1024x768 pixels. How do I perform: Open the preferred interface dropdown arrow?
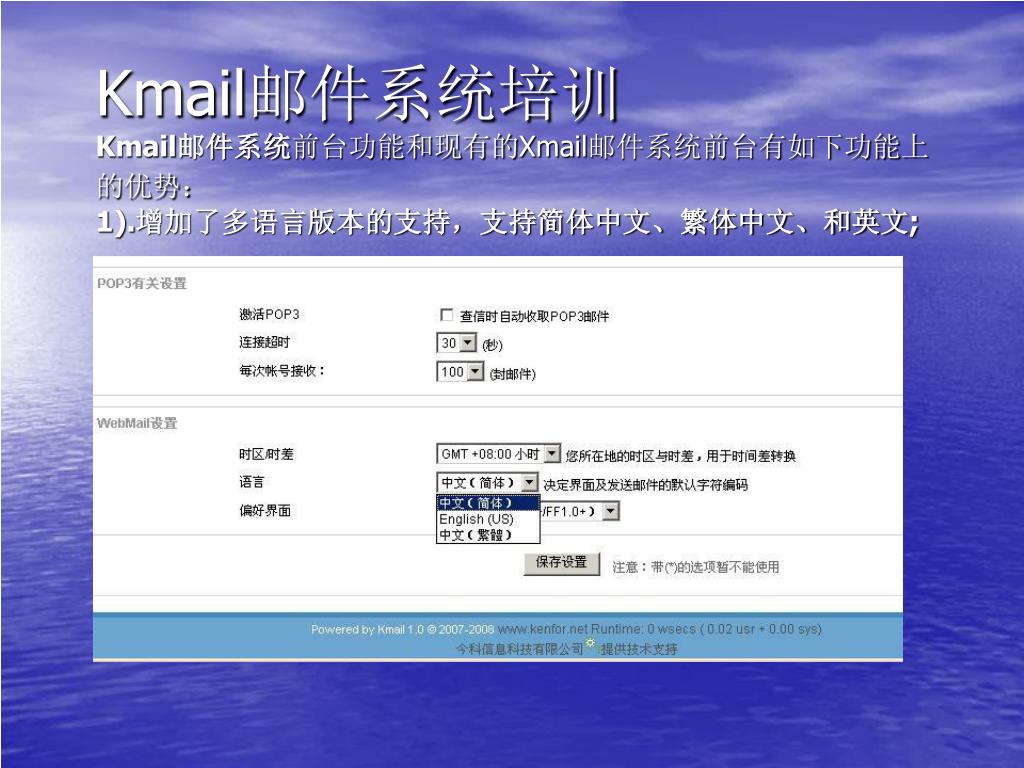[x=610, y=511]
